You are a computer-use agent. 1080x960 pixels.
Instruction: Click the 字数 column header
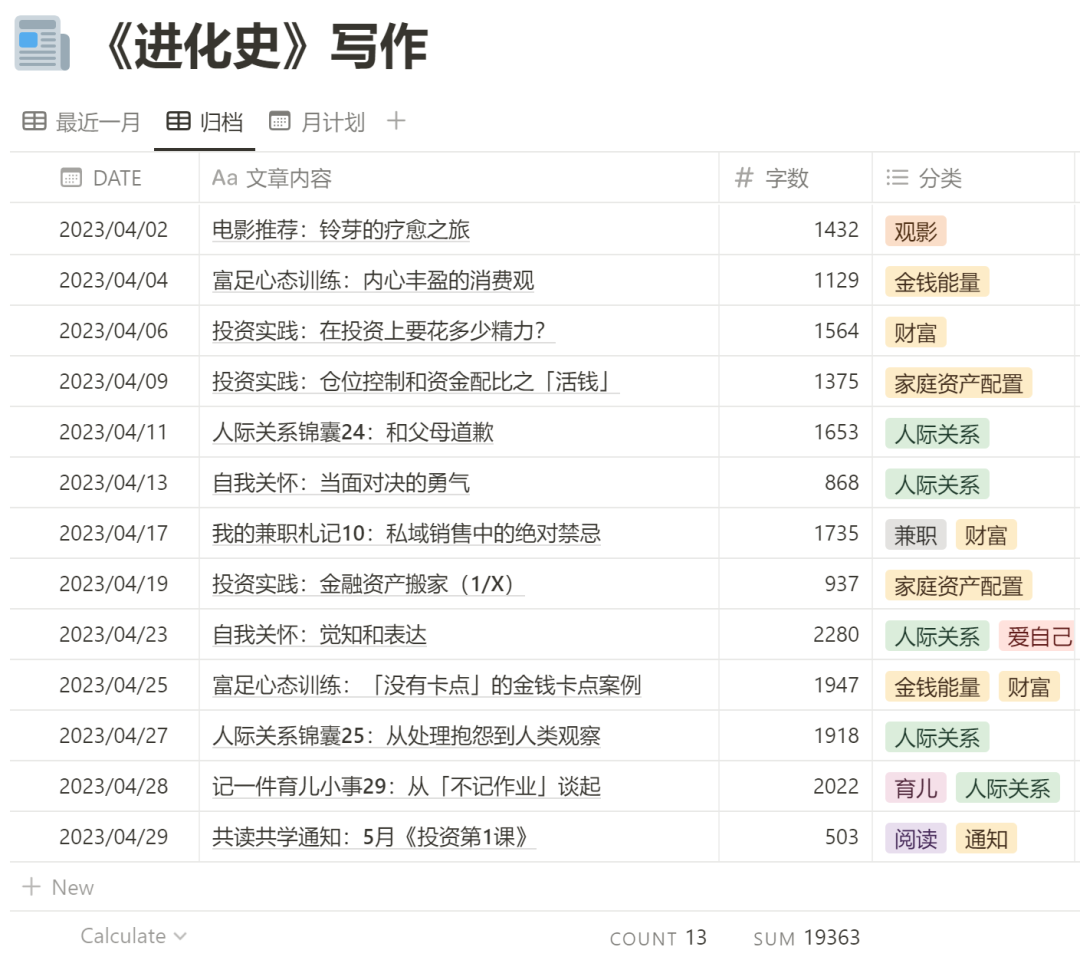coord(796,178)
